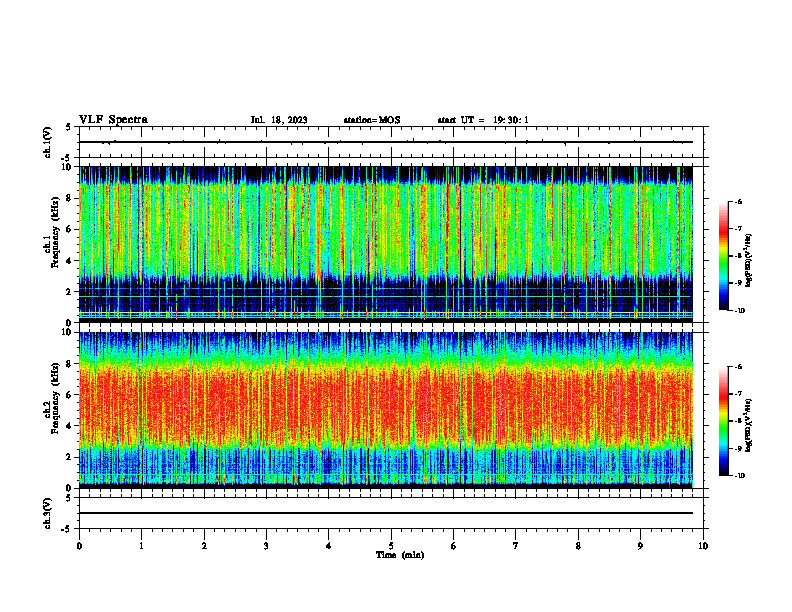
Task: Click the "5" tick on the time axis
Action: tap(391, 546)
